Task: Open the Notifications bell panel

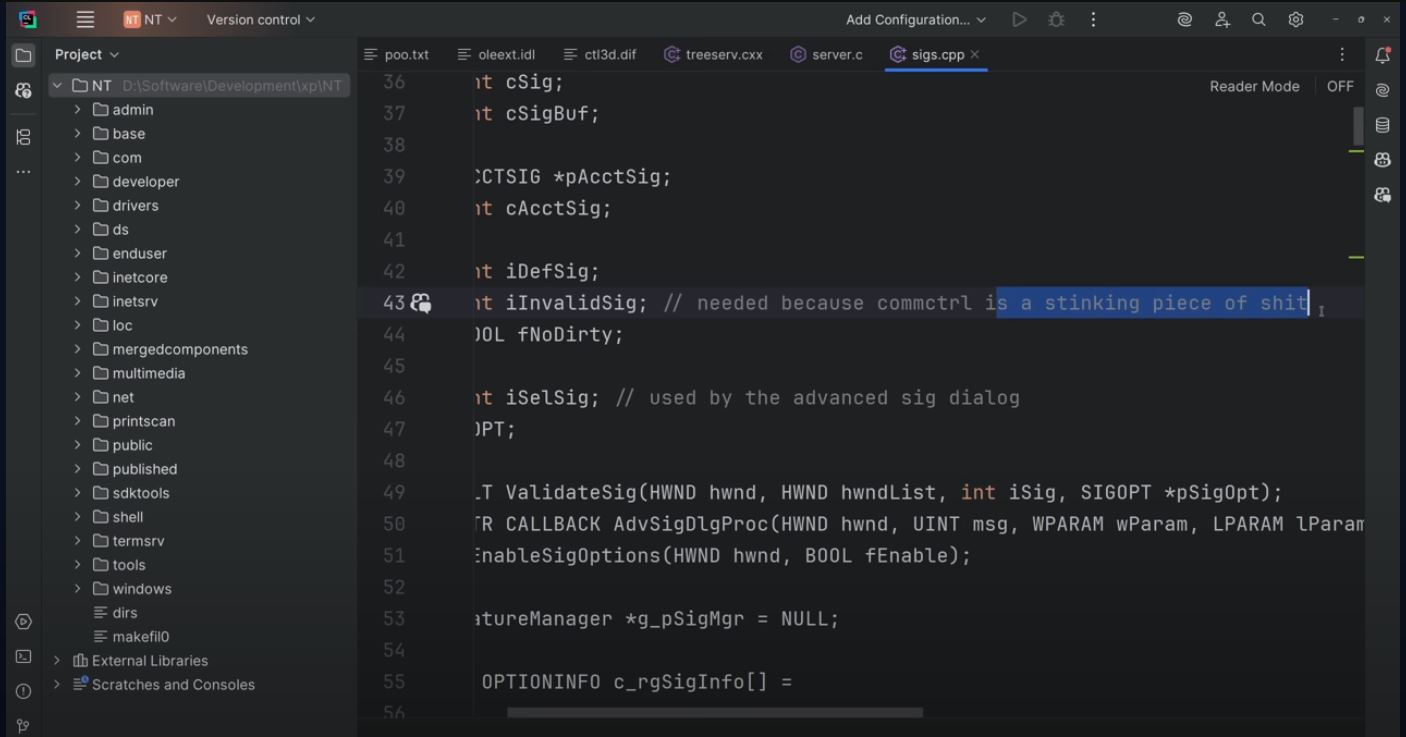Action: 1383,55
